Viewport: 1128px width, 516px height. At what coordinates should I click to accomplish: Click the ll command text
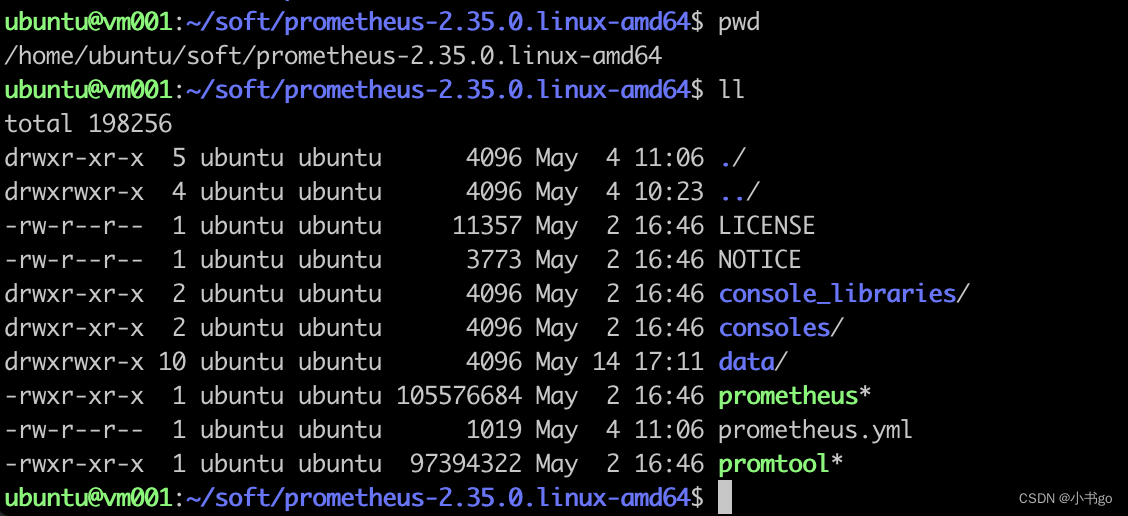731,90
